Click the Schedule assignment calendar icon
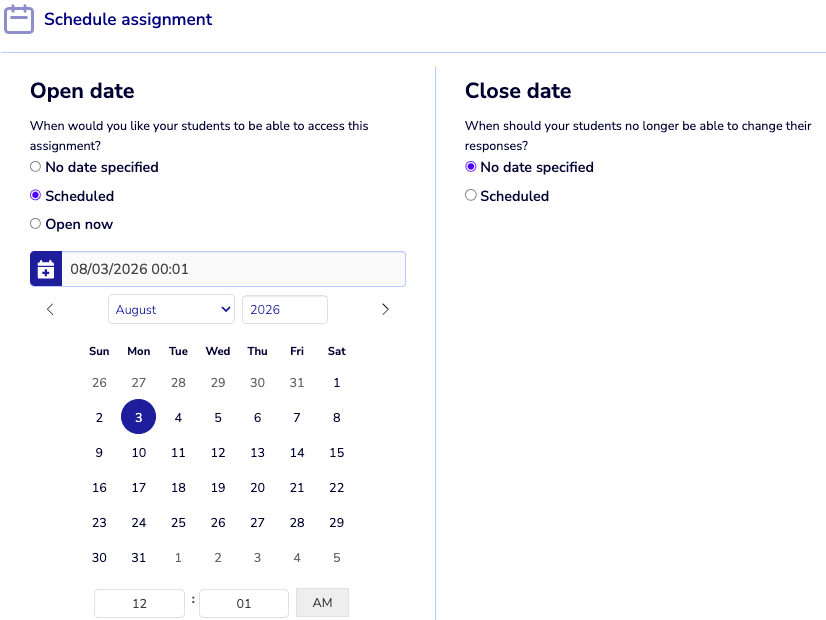Viewport: 826px width, 620px height. tap(19, 19)
